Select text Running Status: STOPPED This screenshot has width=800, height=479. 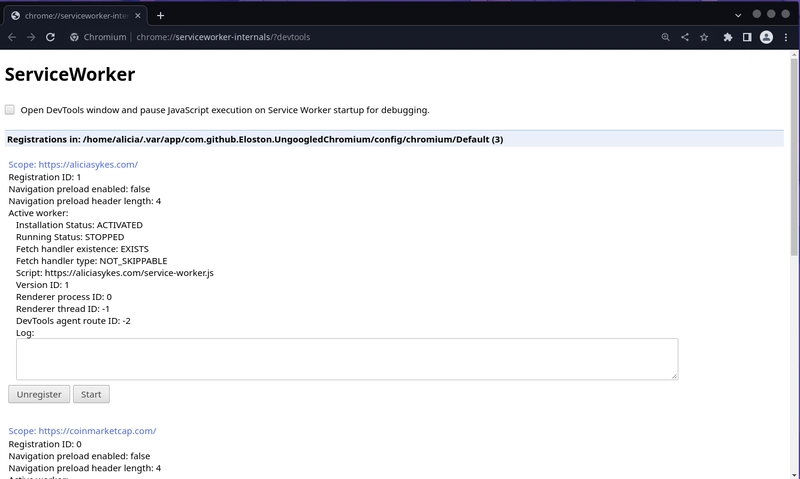[x=70, y=237]
